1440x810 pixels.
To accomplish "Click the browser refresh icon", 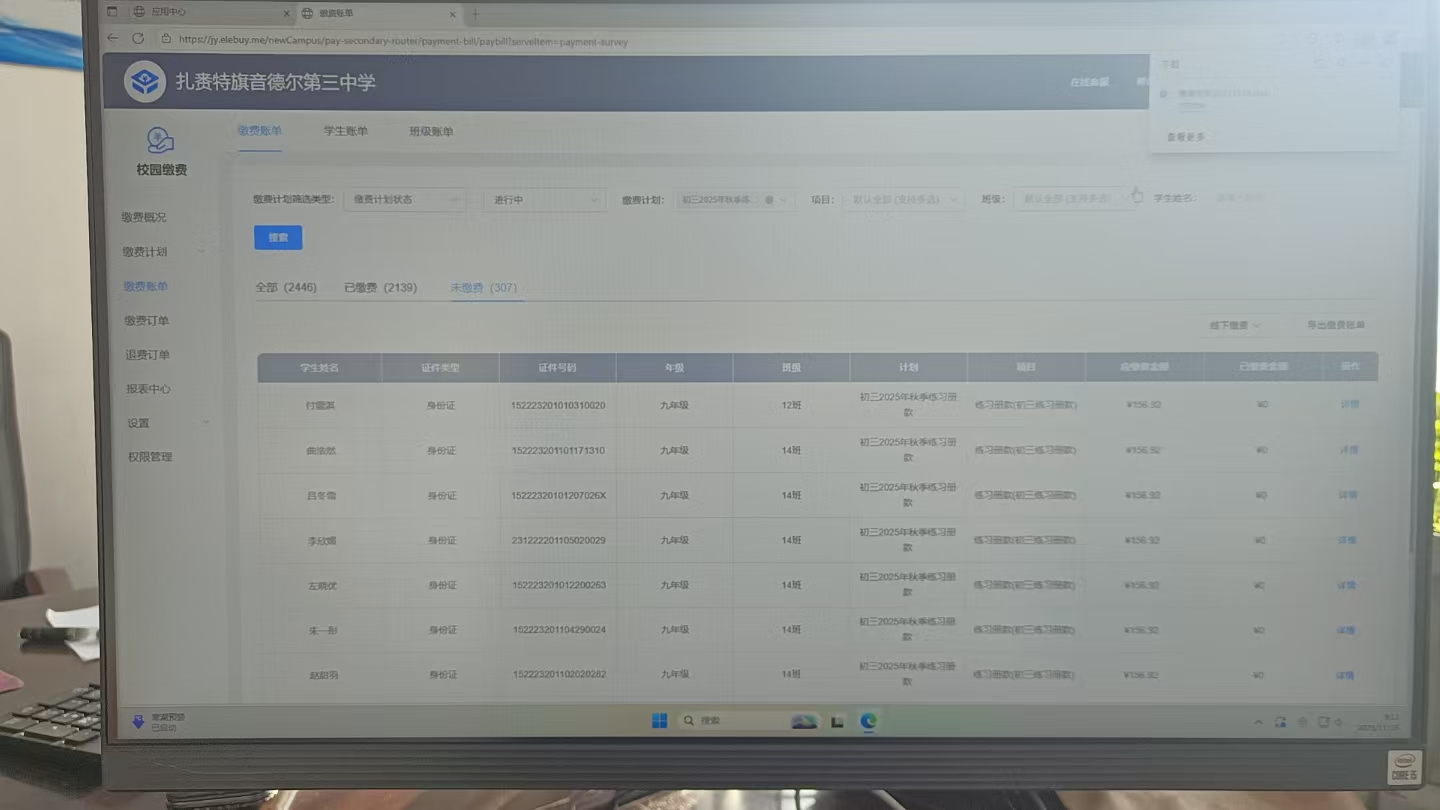I will pos(138,39).
